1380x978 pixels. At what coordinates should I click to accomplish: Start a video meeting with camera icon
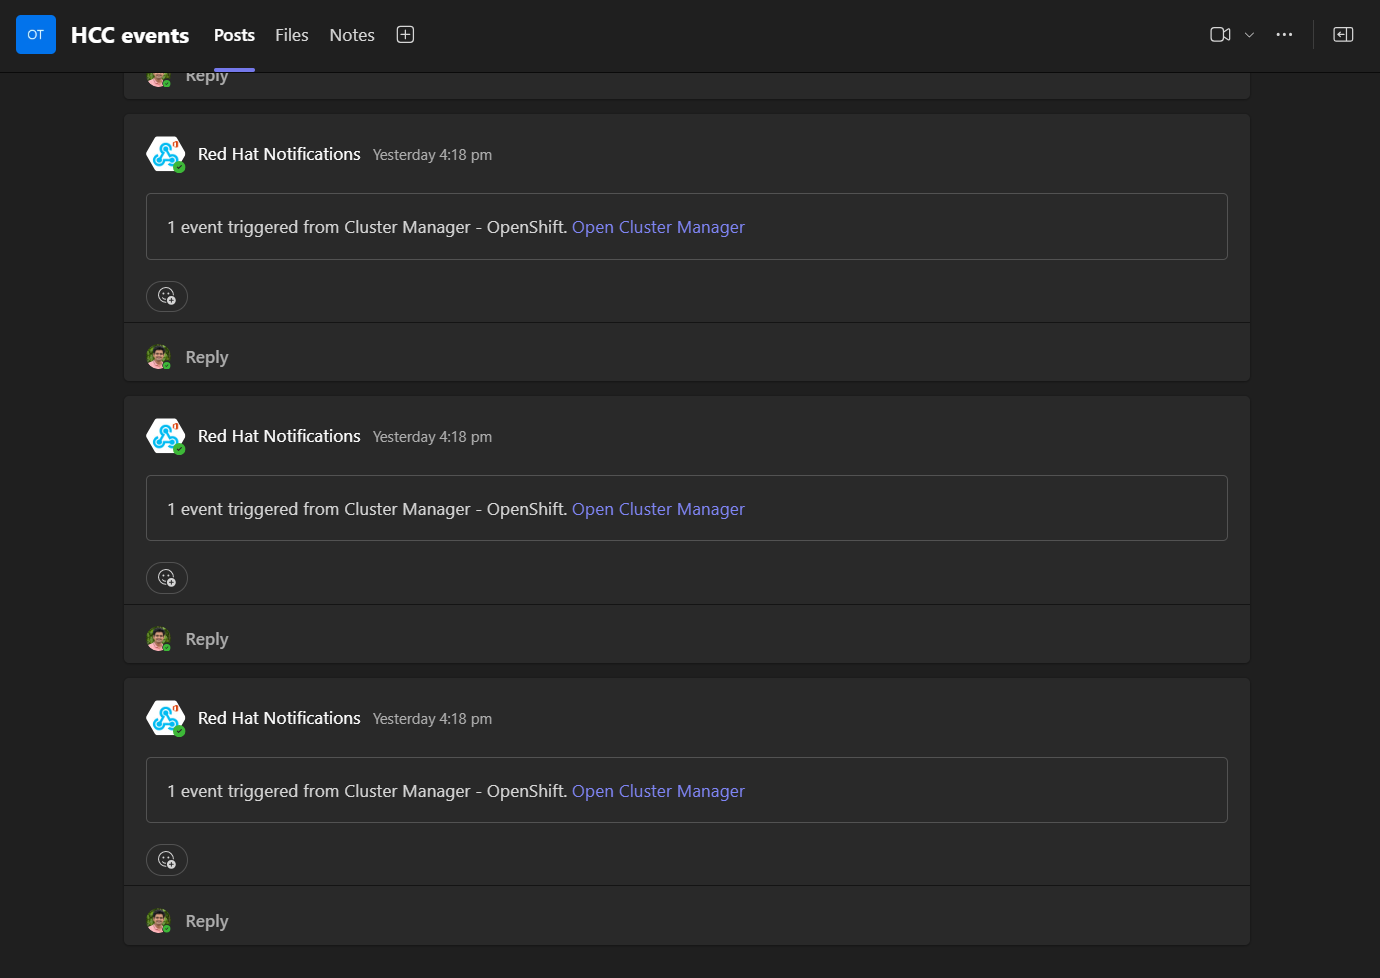pos(1219,35)
